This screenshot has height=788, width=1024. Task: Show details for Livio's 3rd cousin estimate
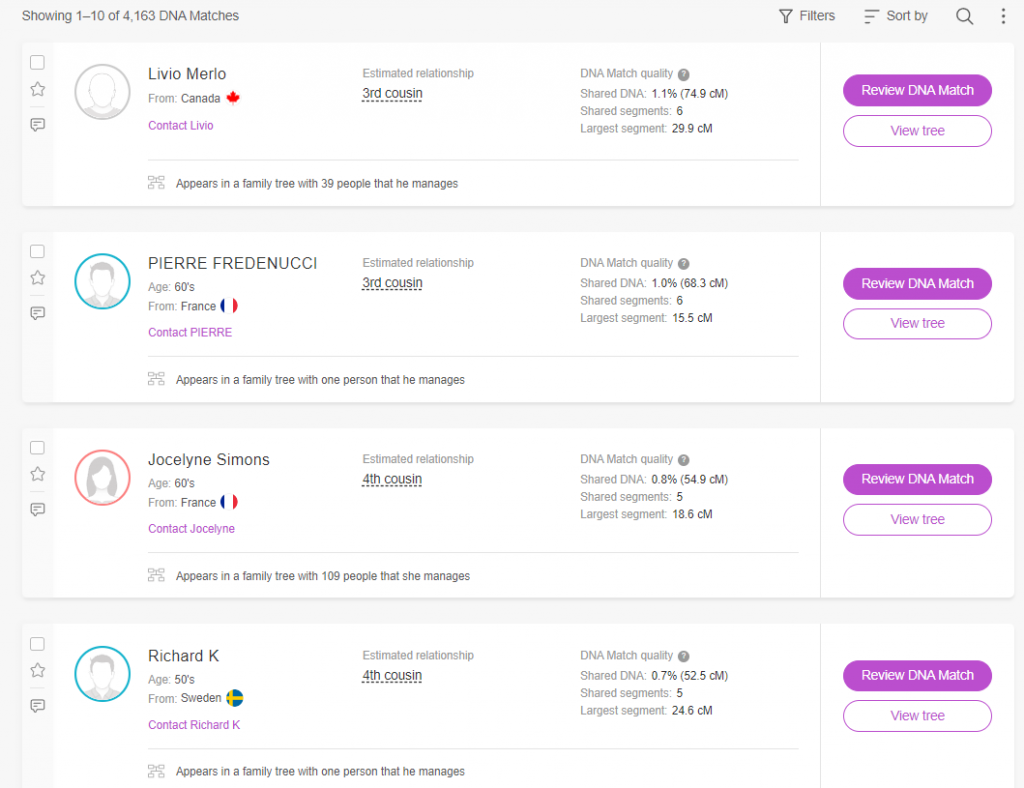(x=392, y=94)
